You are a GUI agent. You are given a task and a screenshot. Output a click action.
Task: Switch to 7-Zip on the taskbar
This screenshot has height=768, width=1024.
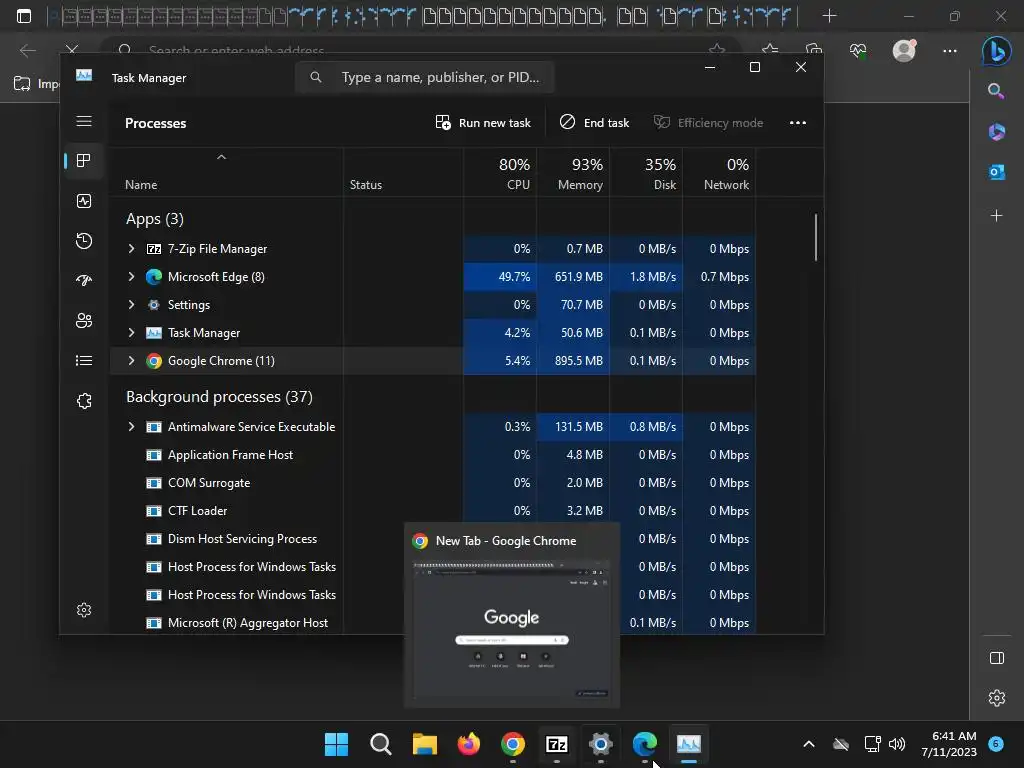coord(556,744)
